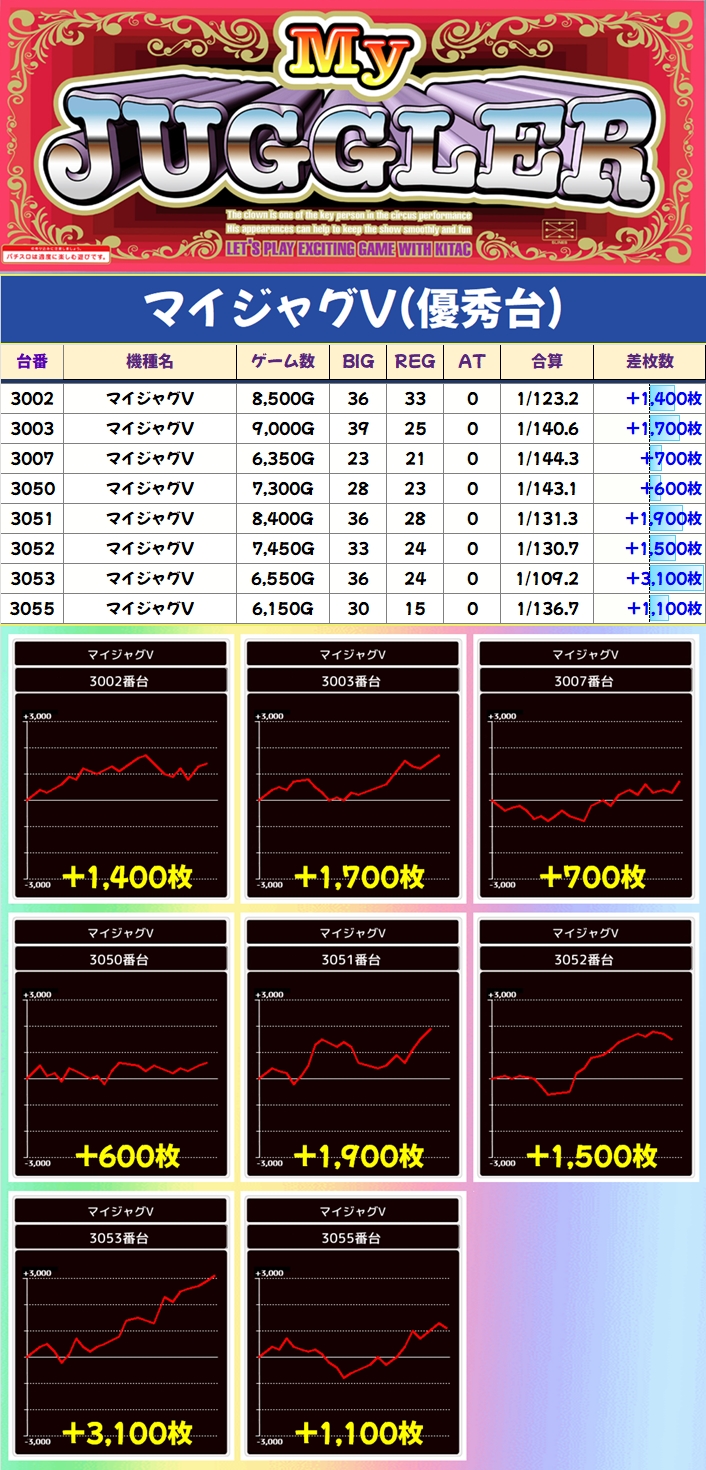Click machine number 3002 in the table
Screen dimensions: 706x1470
point(32,399)
